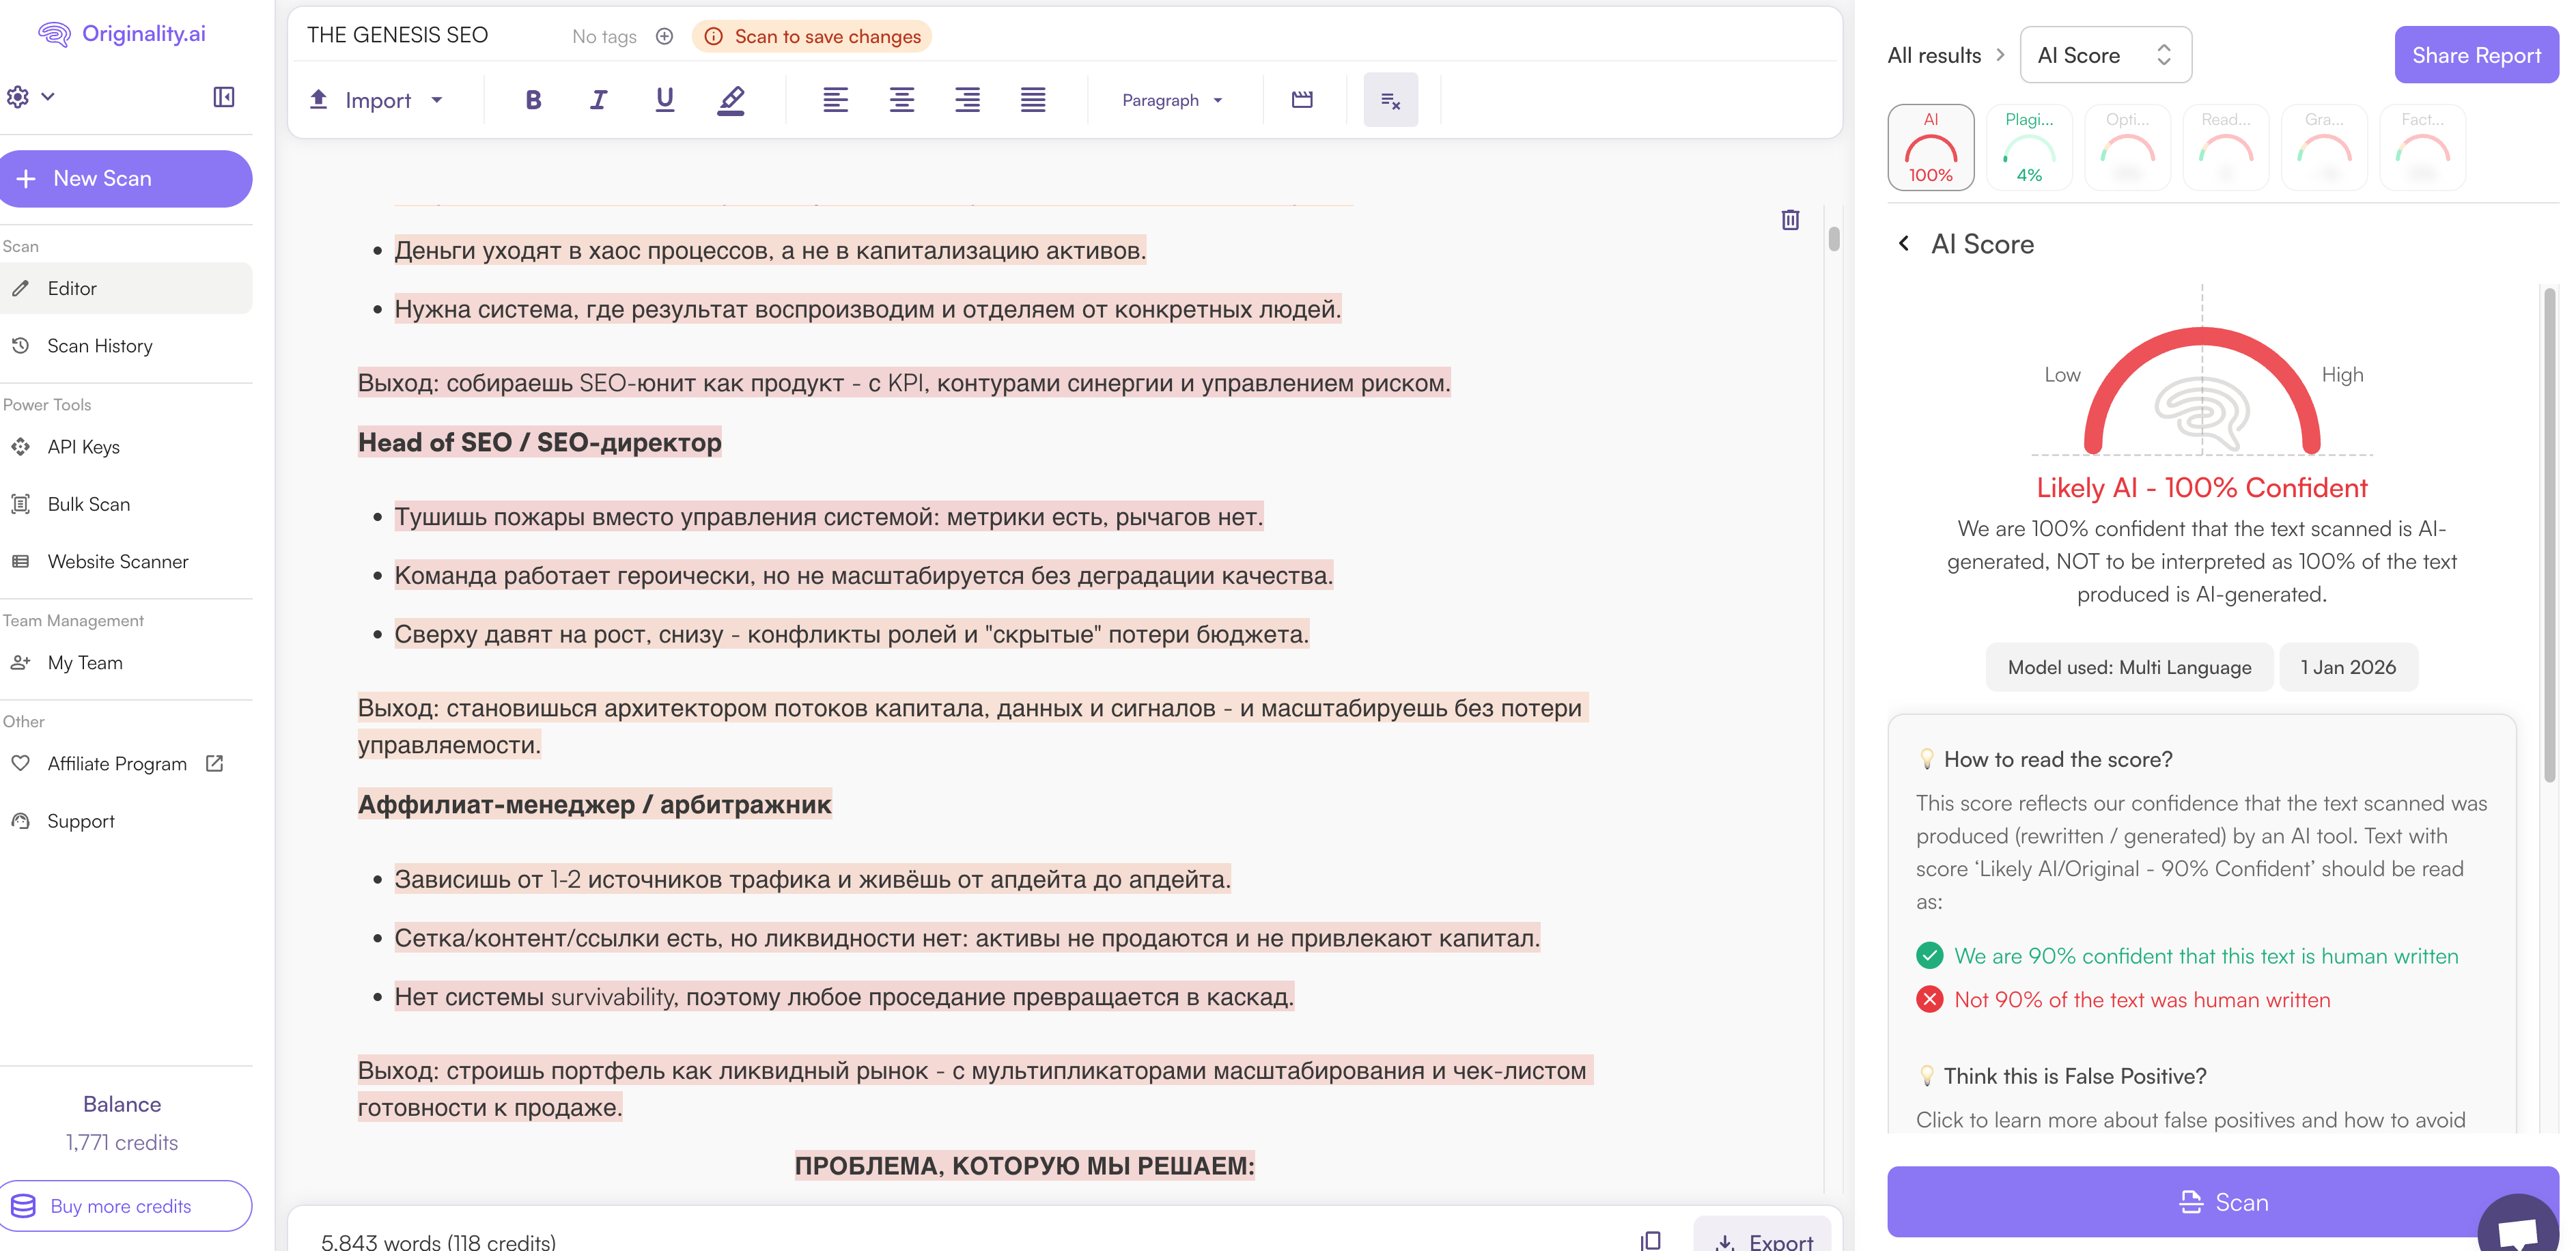Click the Share Report button
Image resolution: width=2576 pixels, height=1251 pixels.
point(2475,55)
